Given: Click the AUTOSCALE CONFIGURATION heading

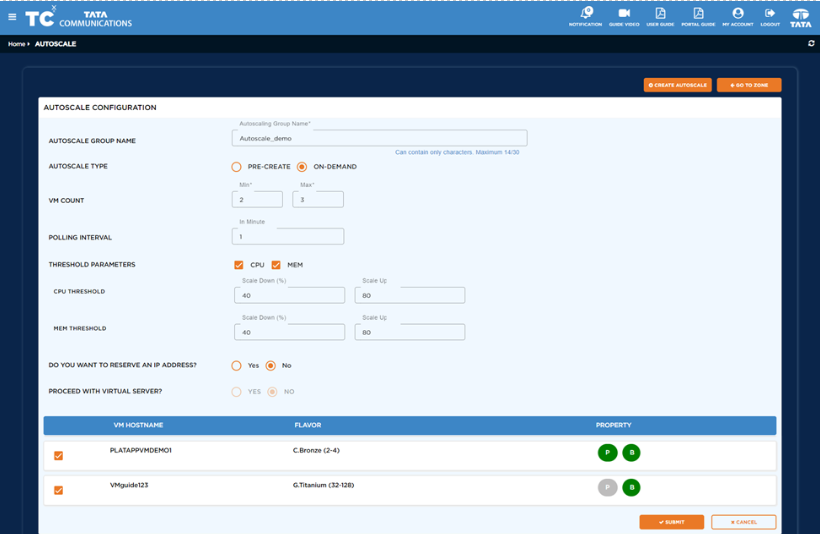Looking at the screenshot, I should click(x=100, y=107).
